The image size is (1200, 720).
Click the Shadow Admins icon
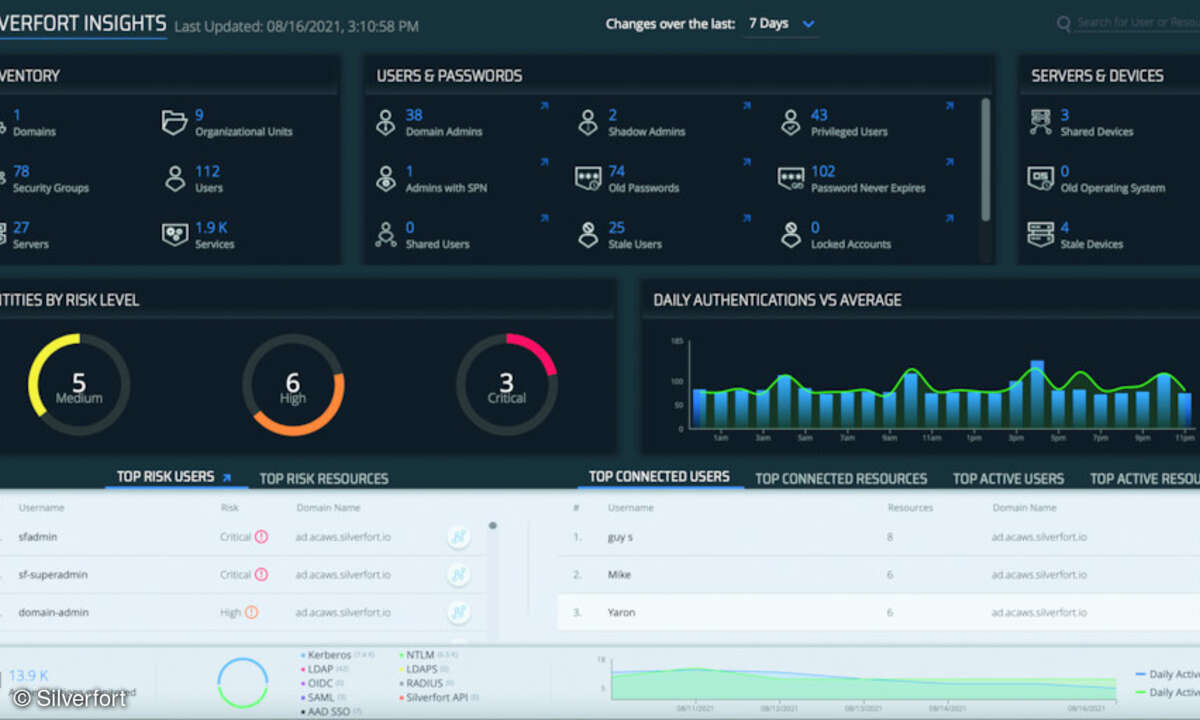pyautogui.click(x=588, y=122)
